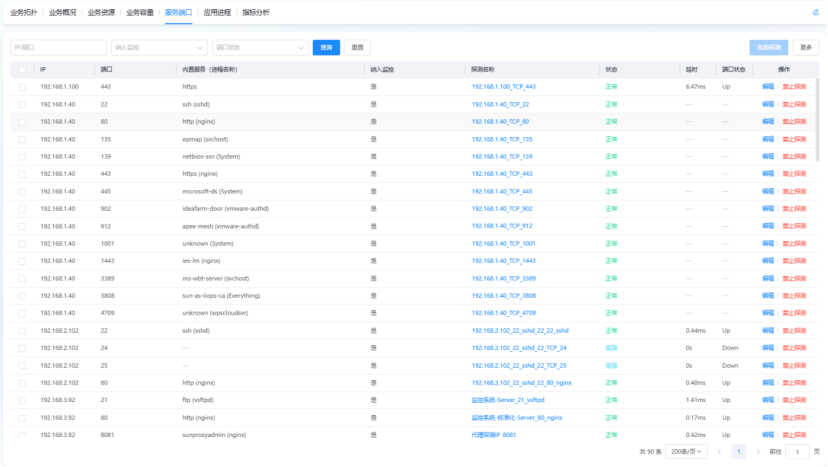The height and width of the screenshot is (467, 828).
Task: Open the 更多 dropdown button
Action: point(806,48)
